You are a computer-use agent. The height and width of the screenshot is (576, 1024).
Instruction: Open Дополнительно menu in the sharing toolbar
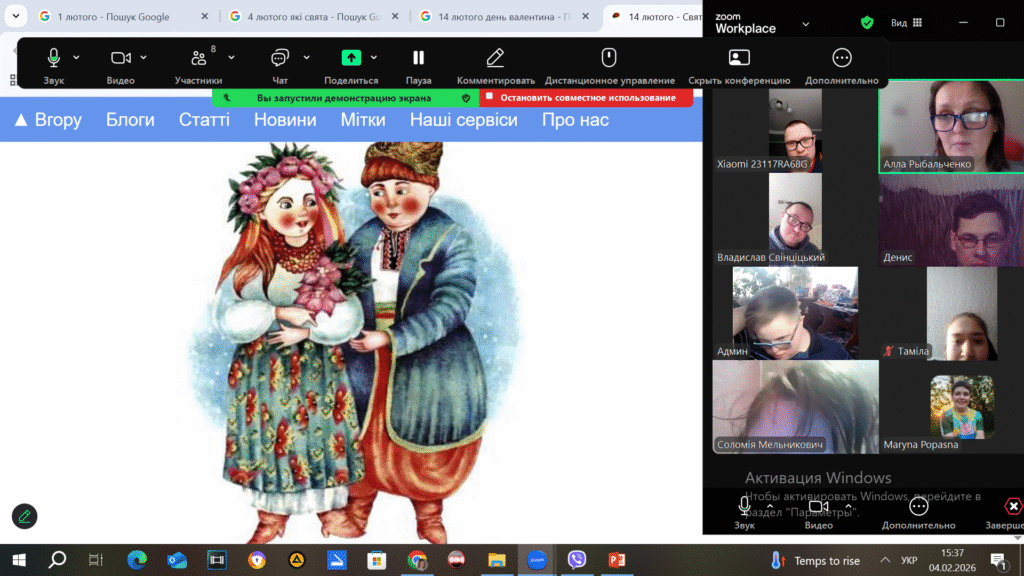842,64
